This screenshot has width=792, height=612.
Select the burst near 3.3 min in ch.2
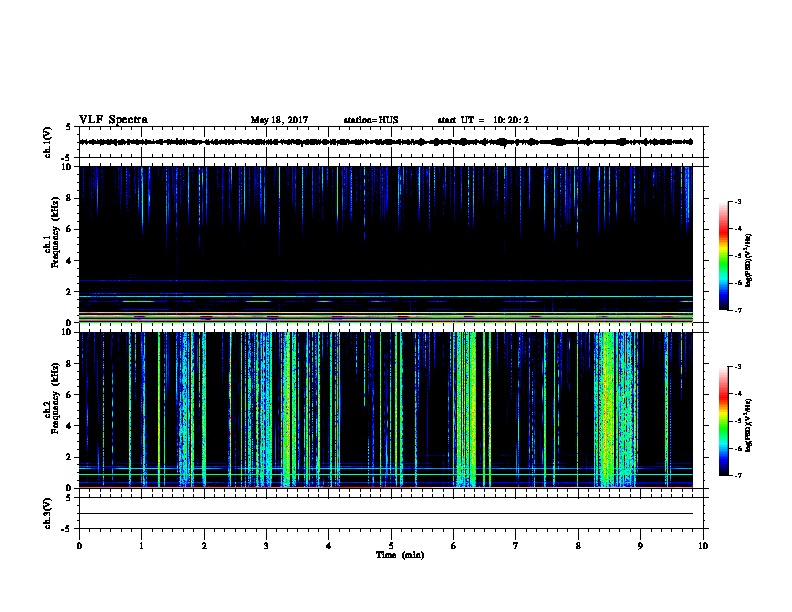coord(288,410)
